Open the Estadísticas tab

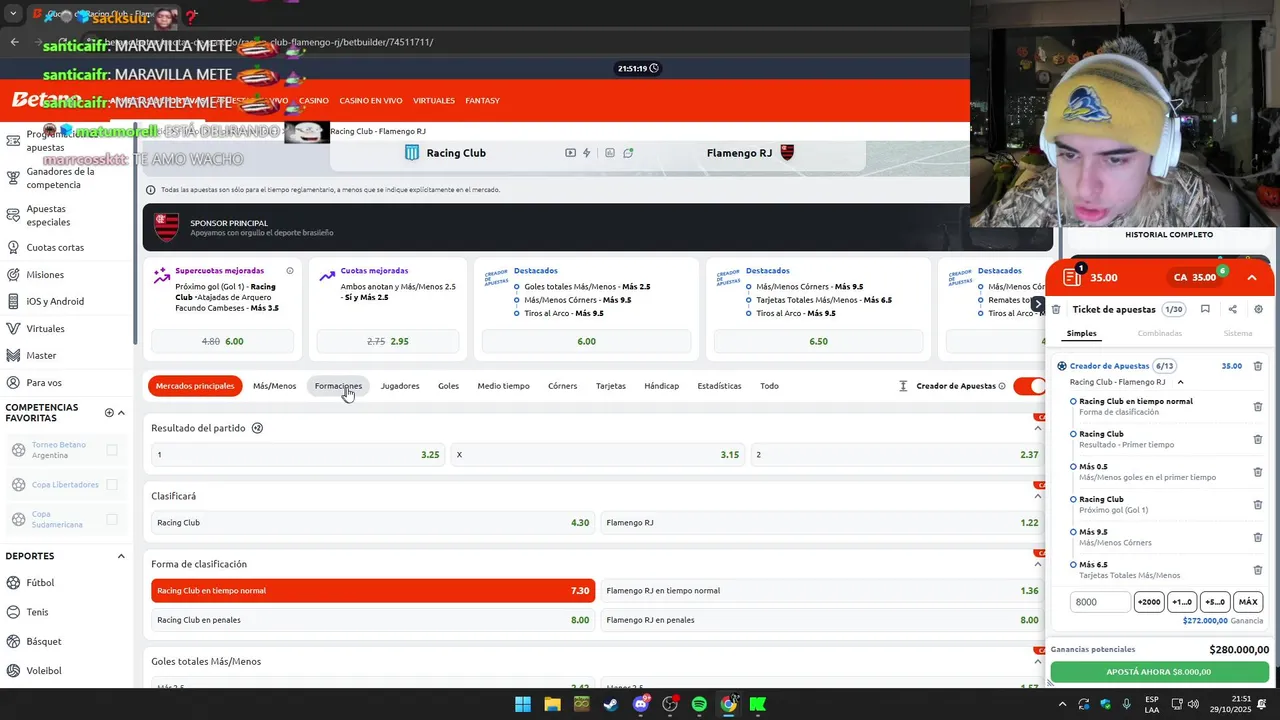coord(719,386)
